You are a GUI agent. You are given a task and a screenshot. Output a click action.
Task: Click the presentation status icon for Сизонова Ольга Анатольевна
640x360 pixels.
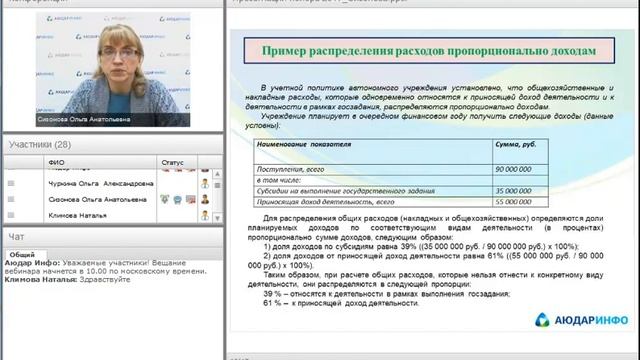coord(191,199)
